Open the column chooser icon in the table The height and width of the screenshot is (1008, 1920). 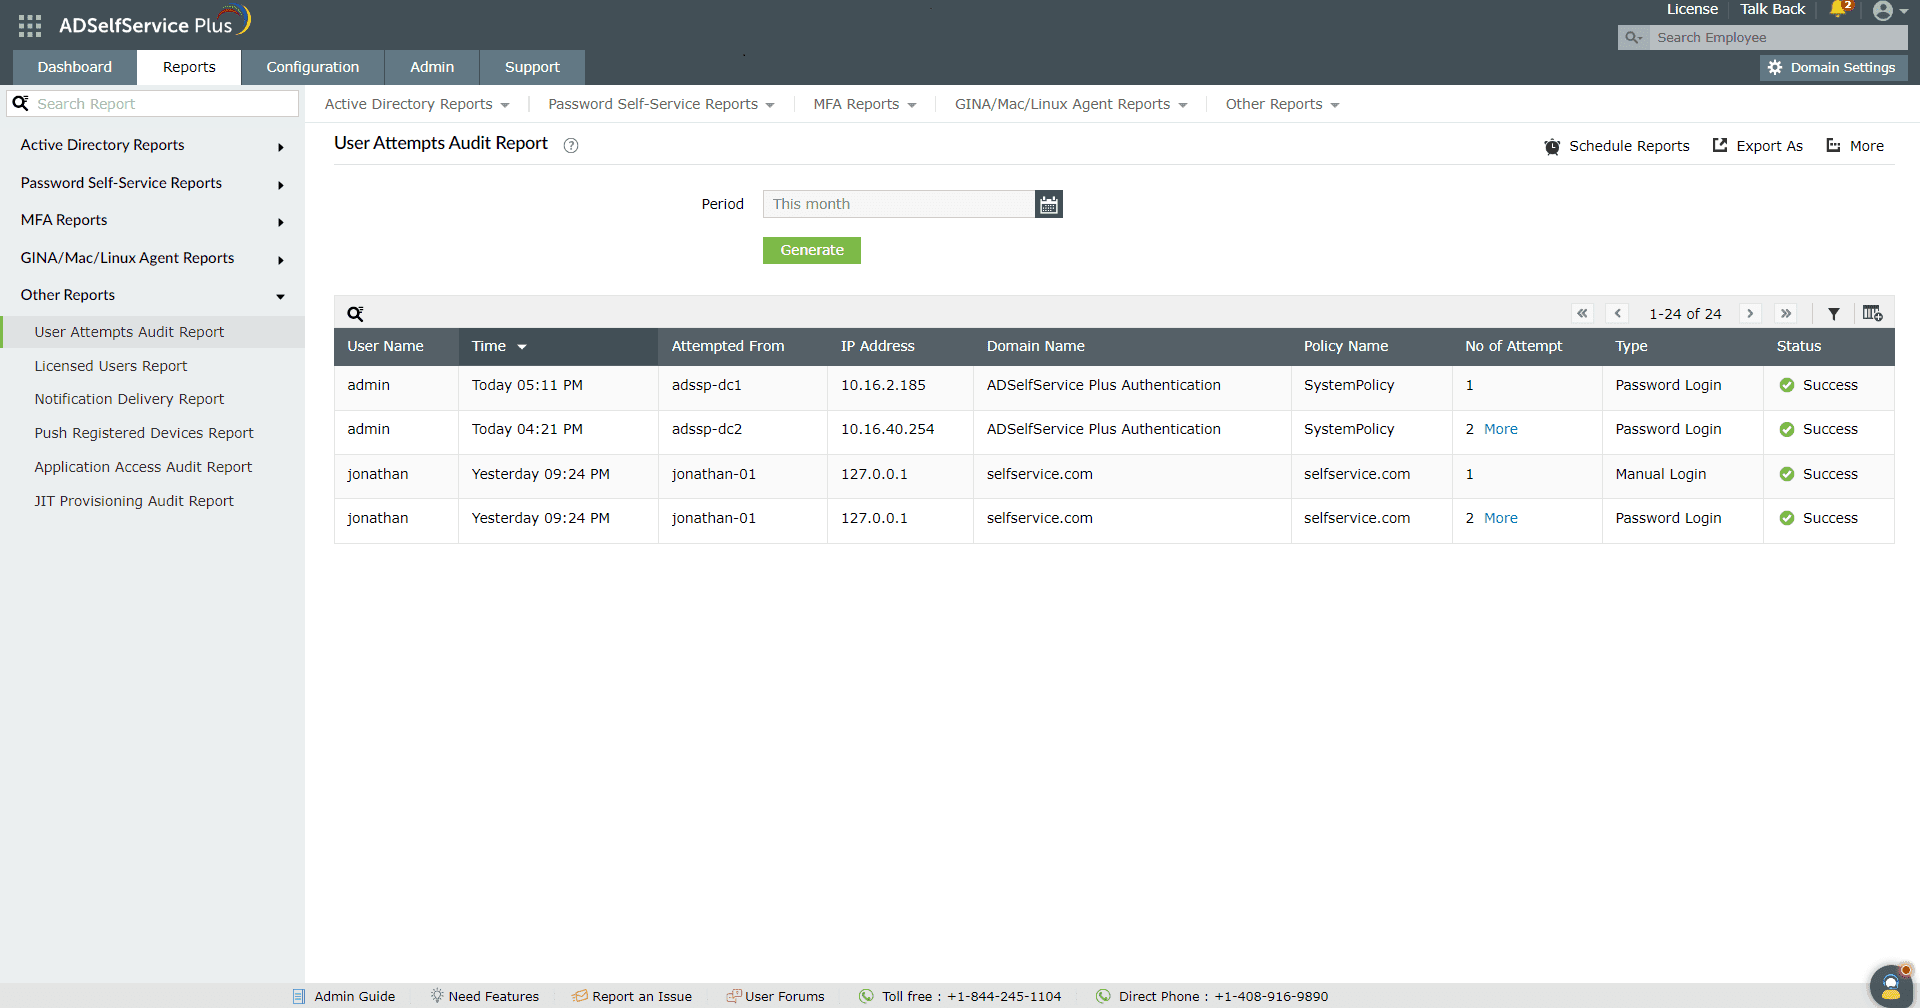(x=1873, y=313)
